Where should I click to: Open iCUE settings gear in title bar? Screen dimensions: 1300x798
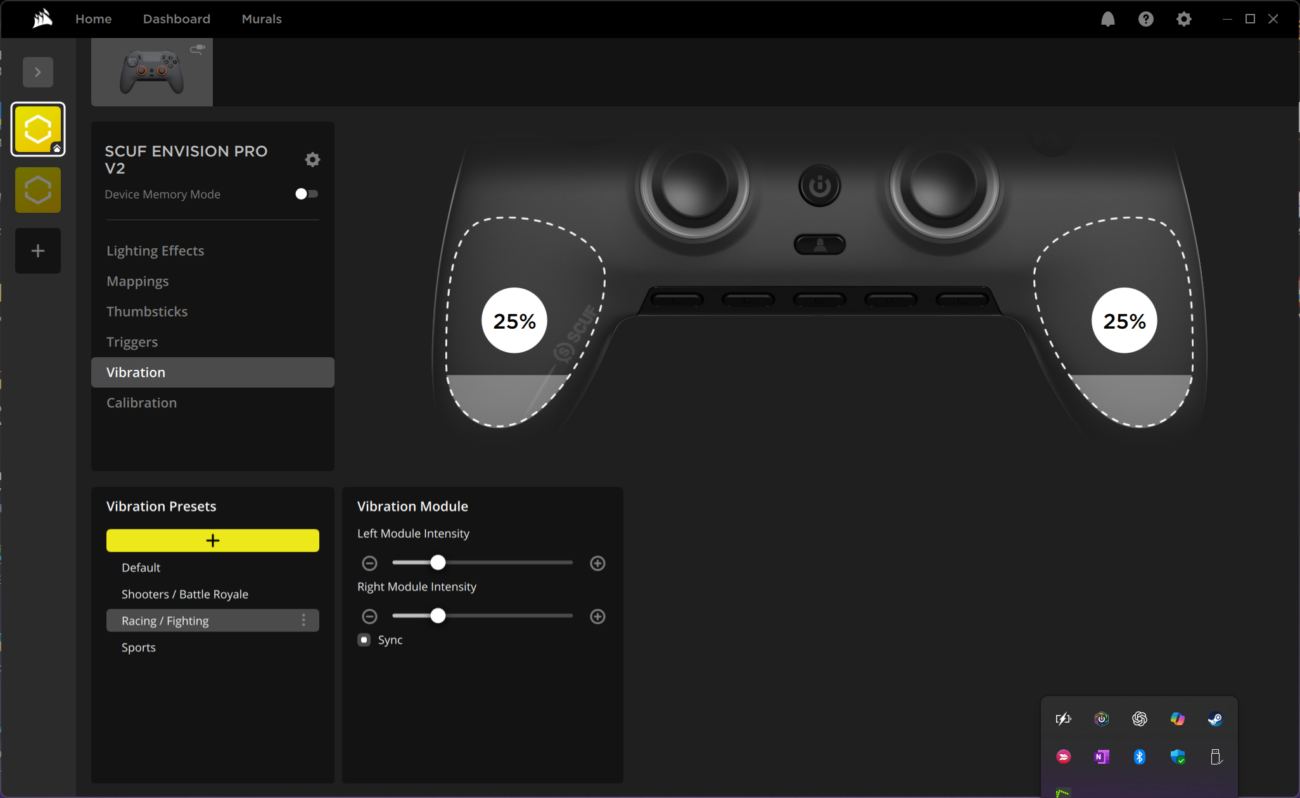(x=1184, y=19)
